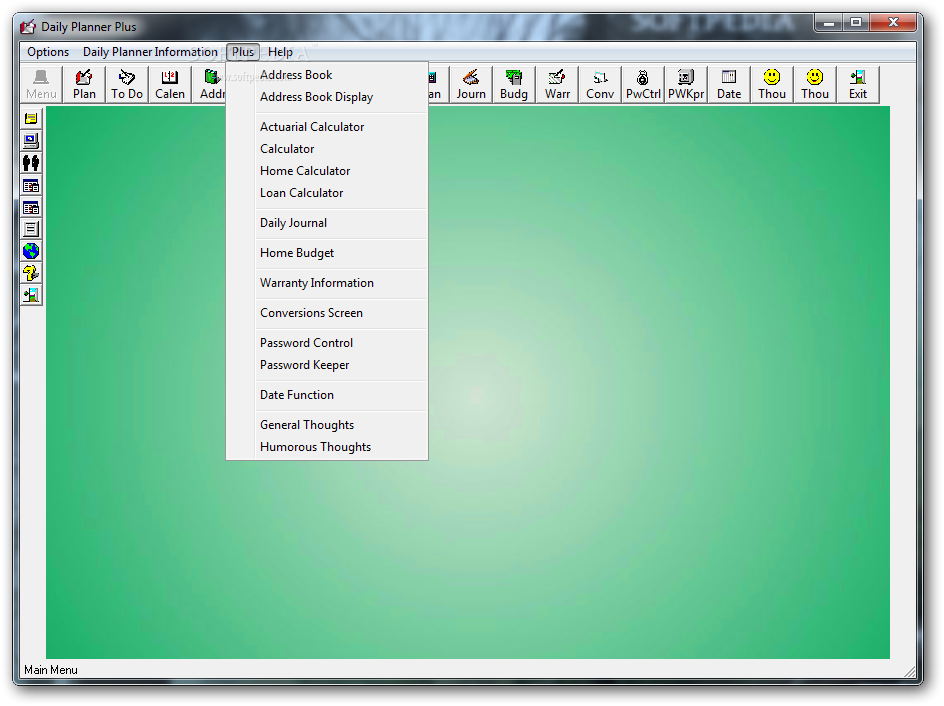Click the Exit toolbar button
This screenshot has height=706, width=944.
click(x=858, y=84)
